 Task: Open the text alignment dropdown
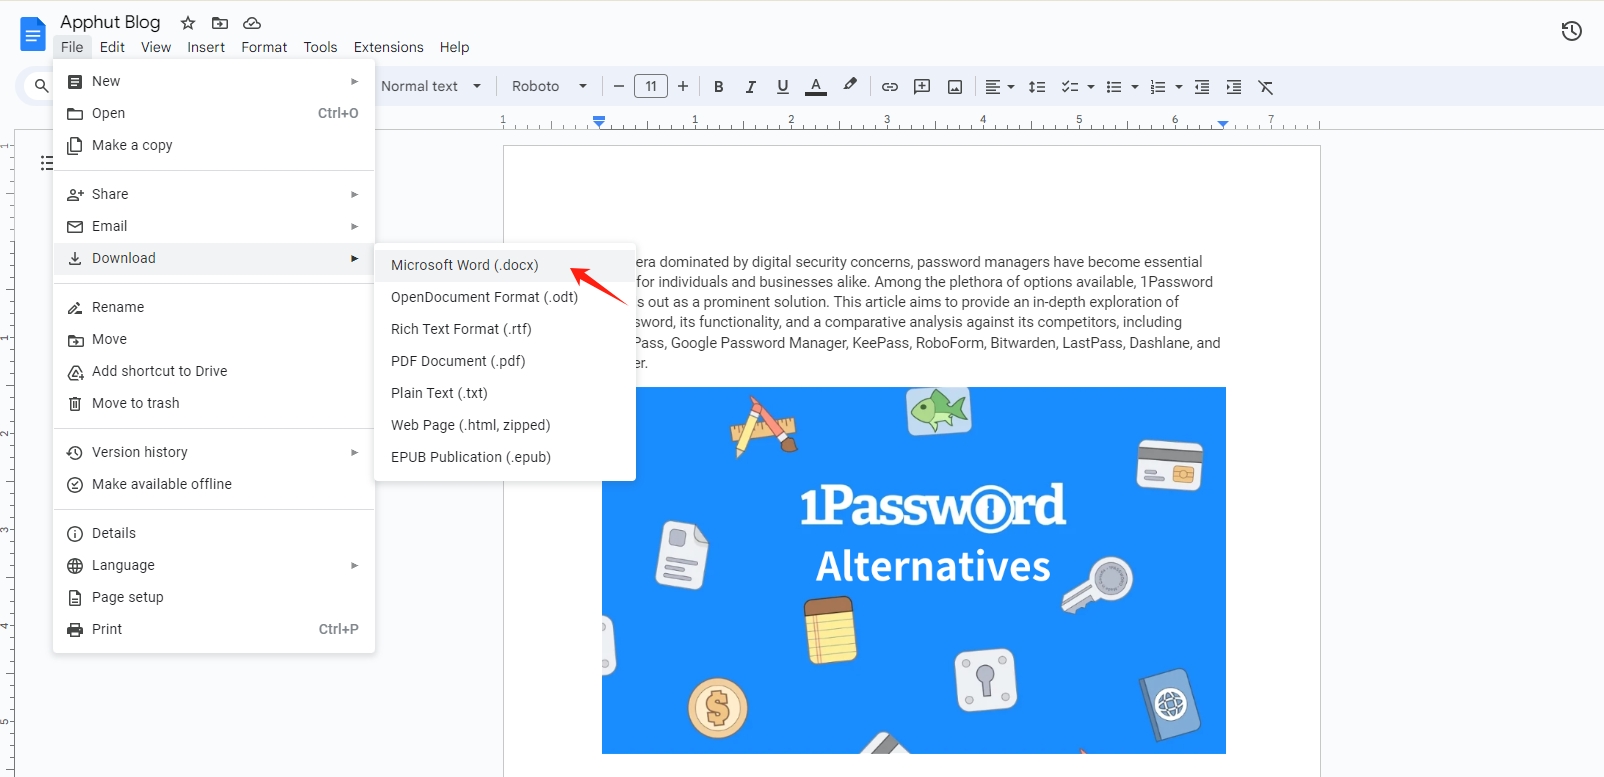point(999,87)
